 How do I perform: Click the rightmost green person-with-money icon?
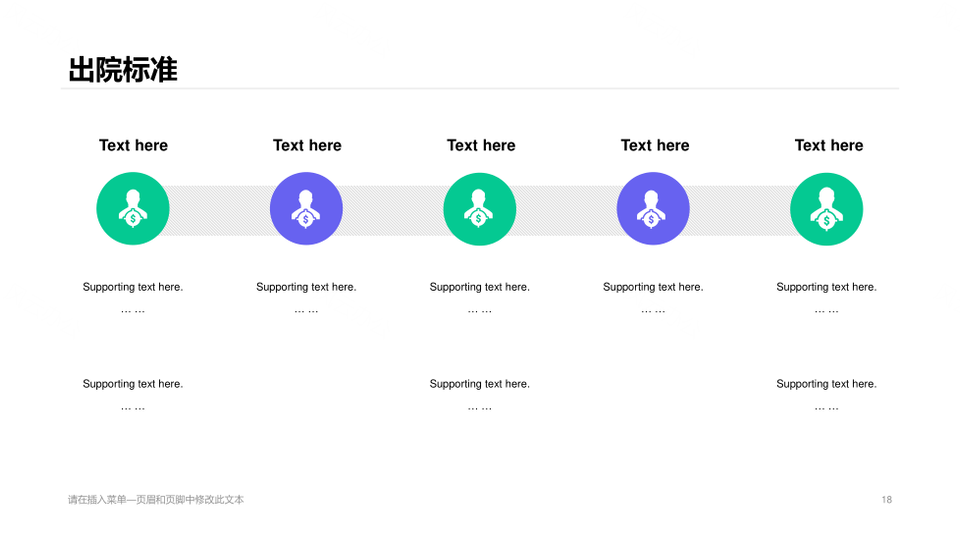(x=826, y=209)
